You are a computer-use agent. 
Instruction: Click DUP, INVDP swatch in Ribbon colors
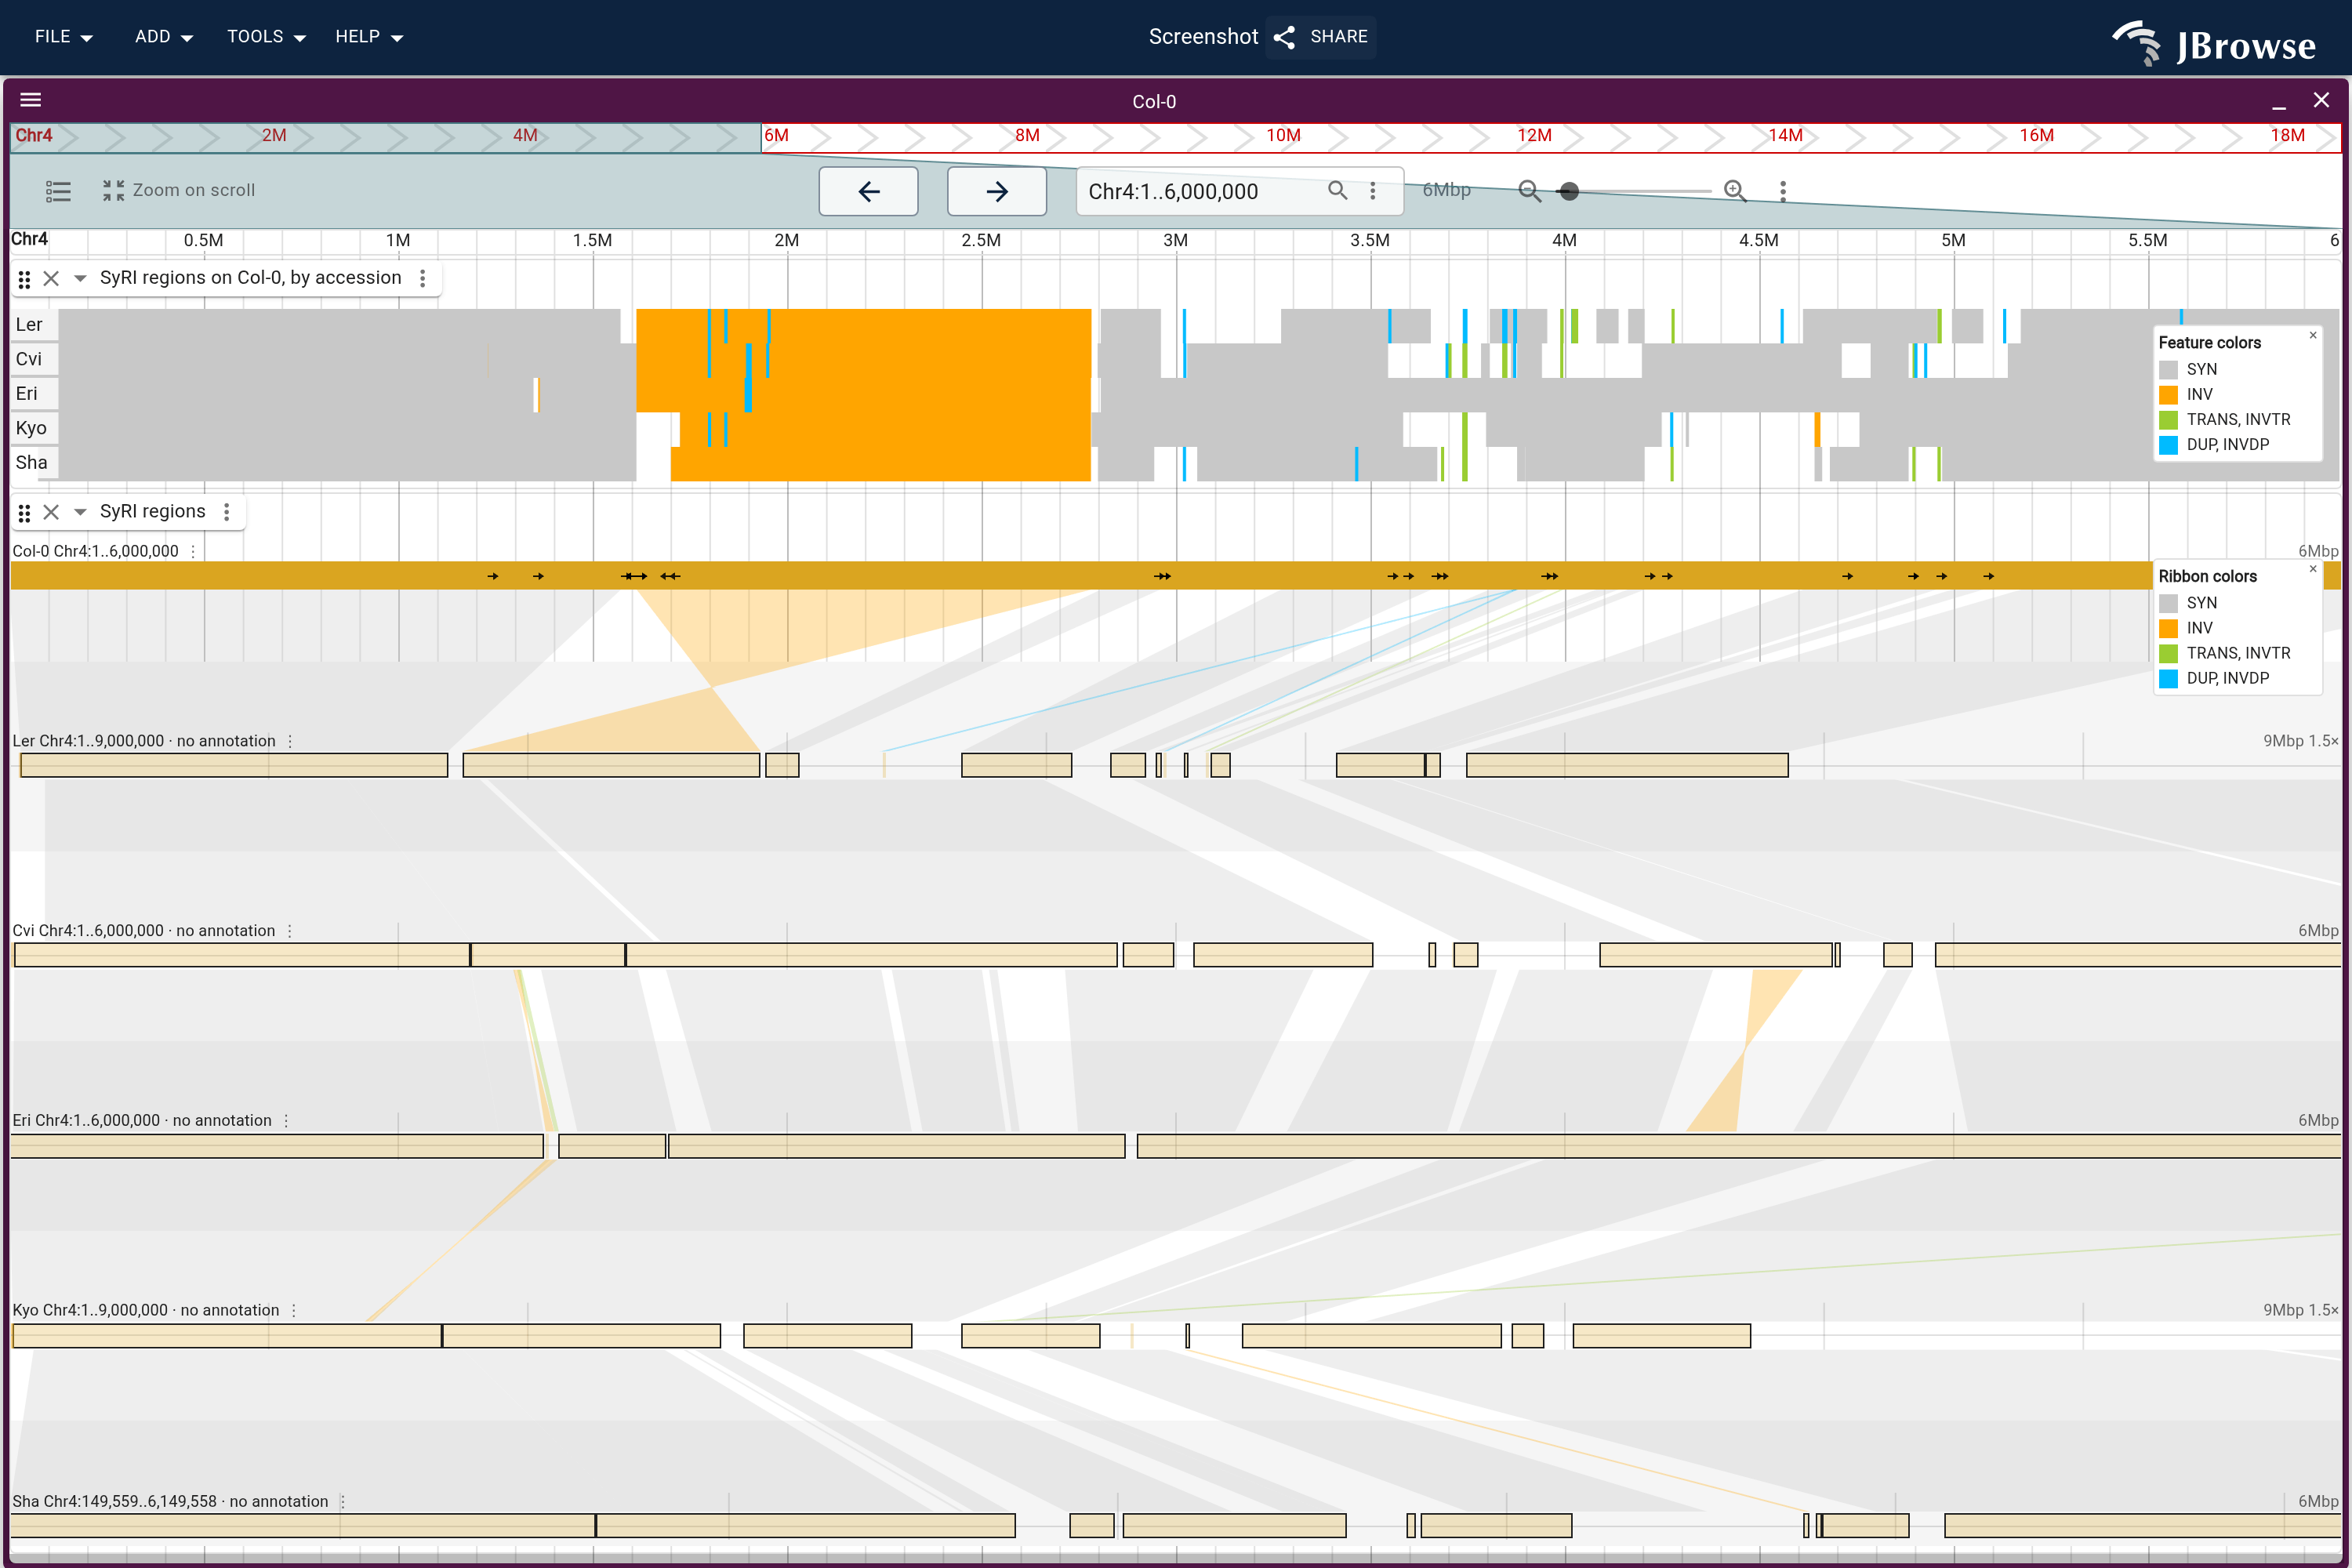2169,679
